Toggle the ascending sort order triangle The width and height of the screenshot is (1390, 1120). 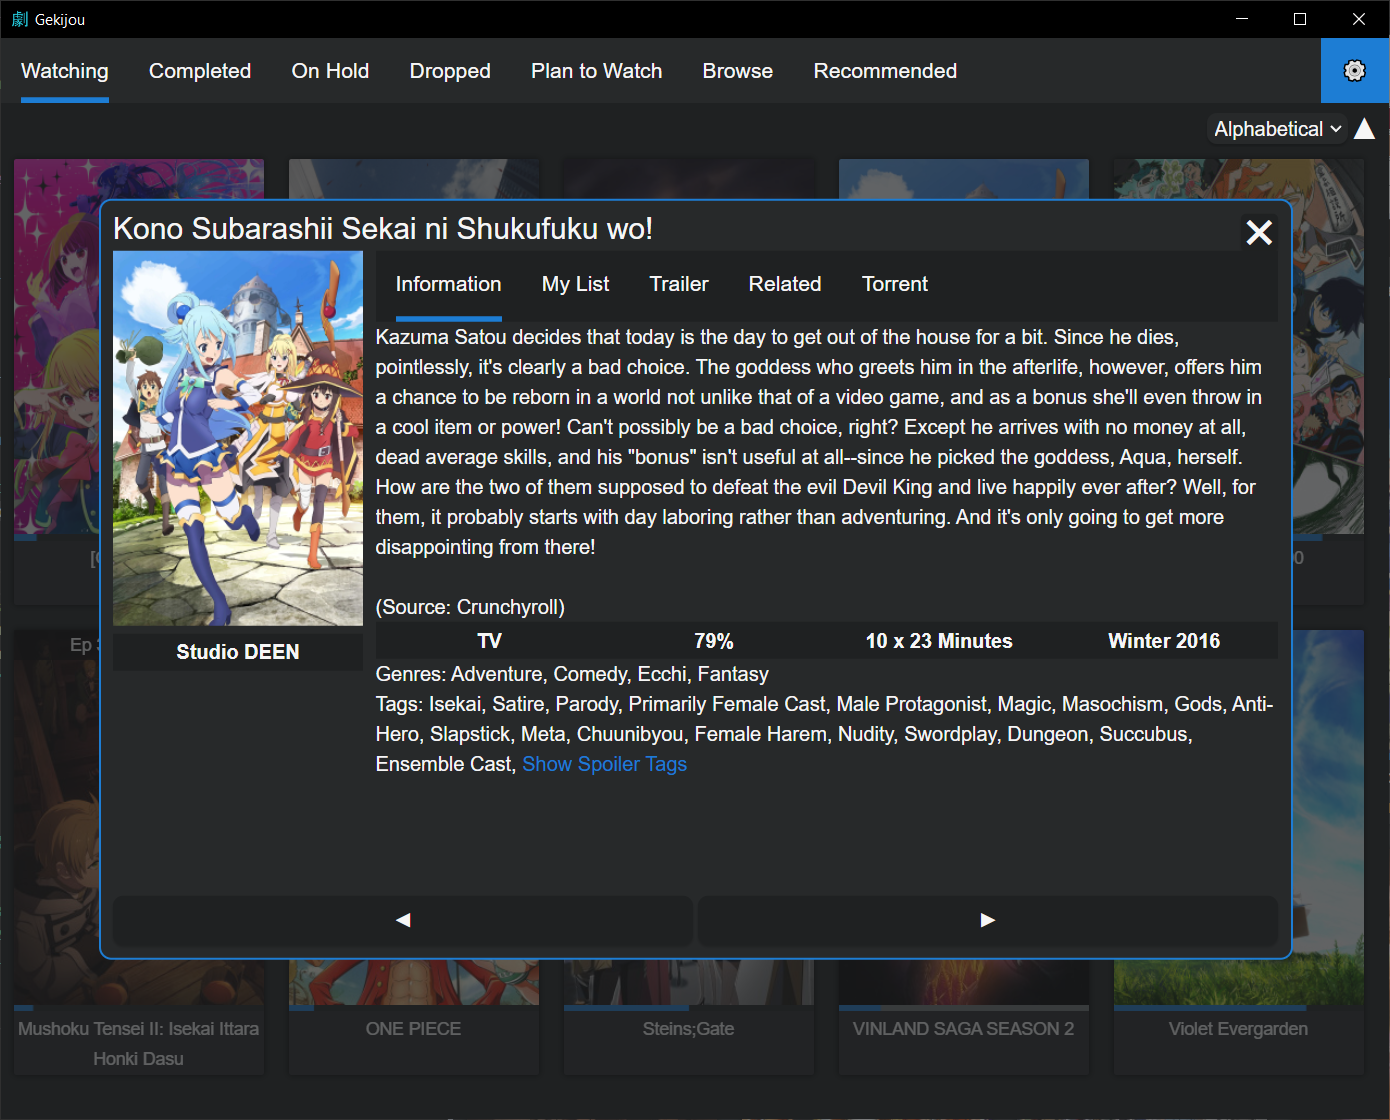(x=1364, y=129)
